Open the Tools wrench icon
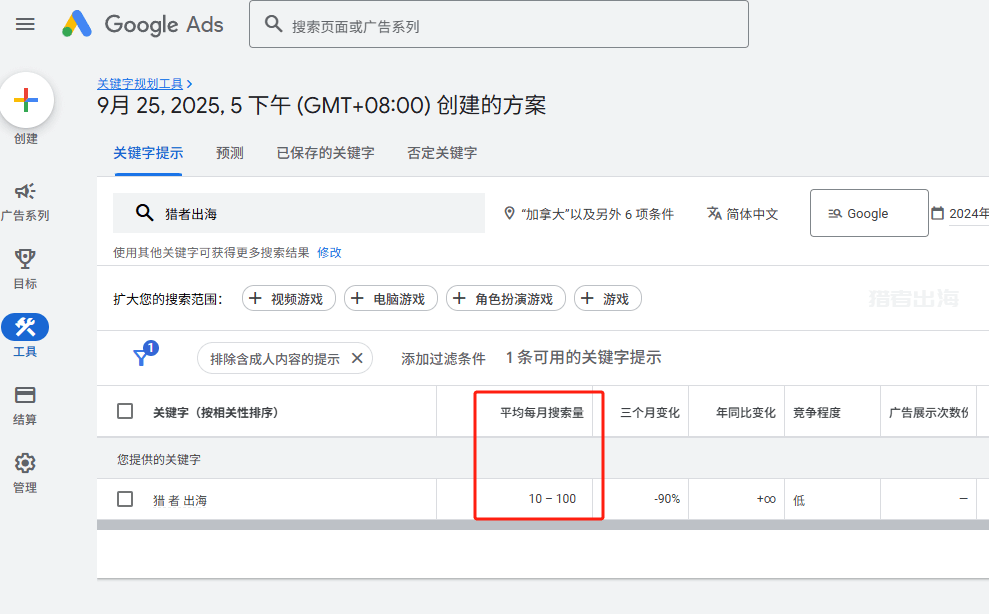This screenshot has width=989, height=614. [25, 327]
